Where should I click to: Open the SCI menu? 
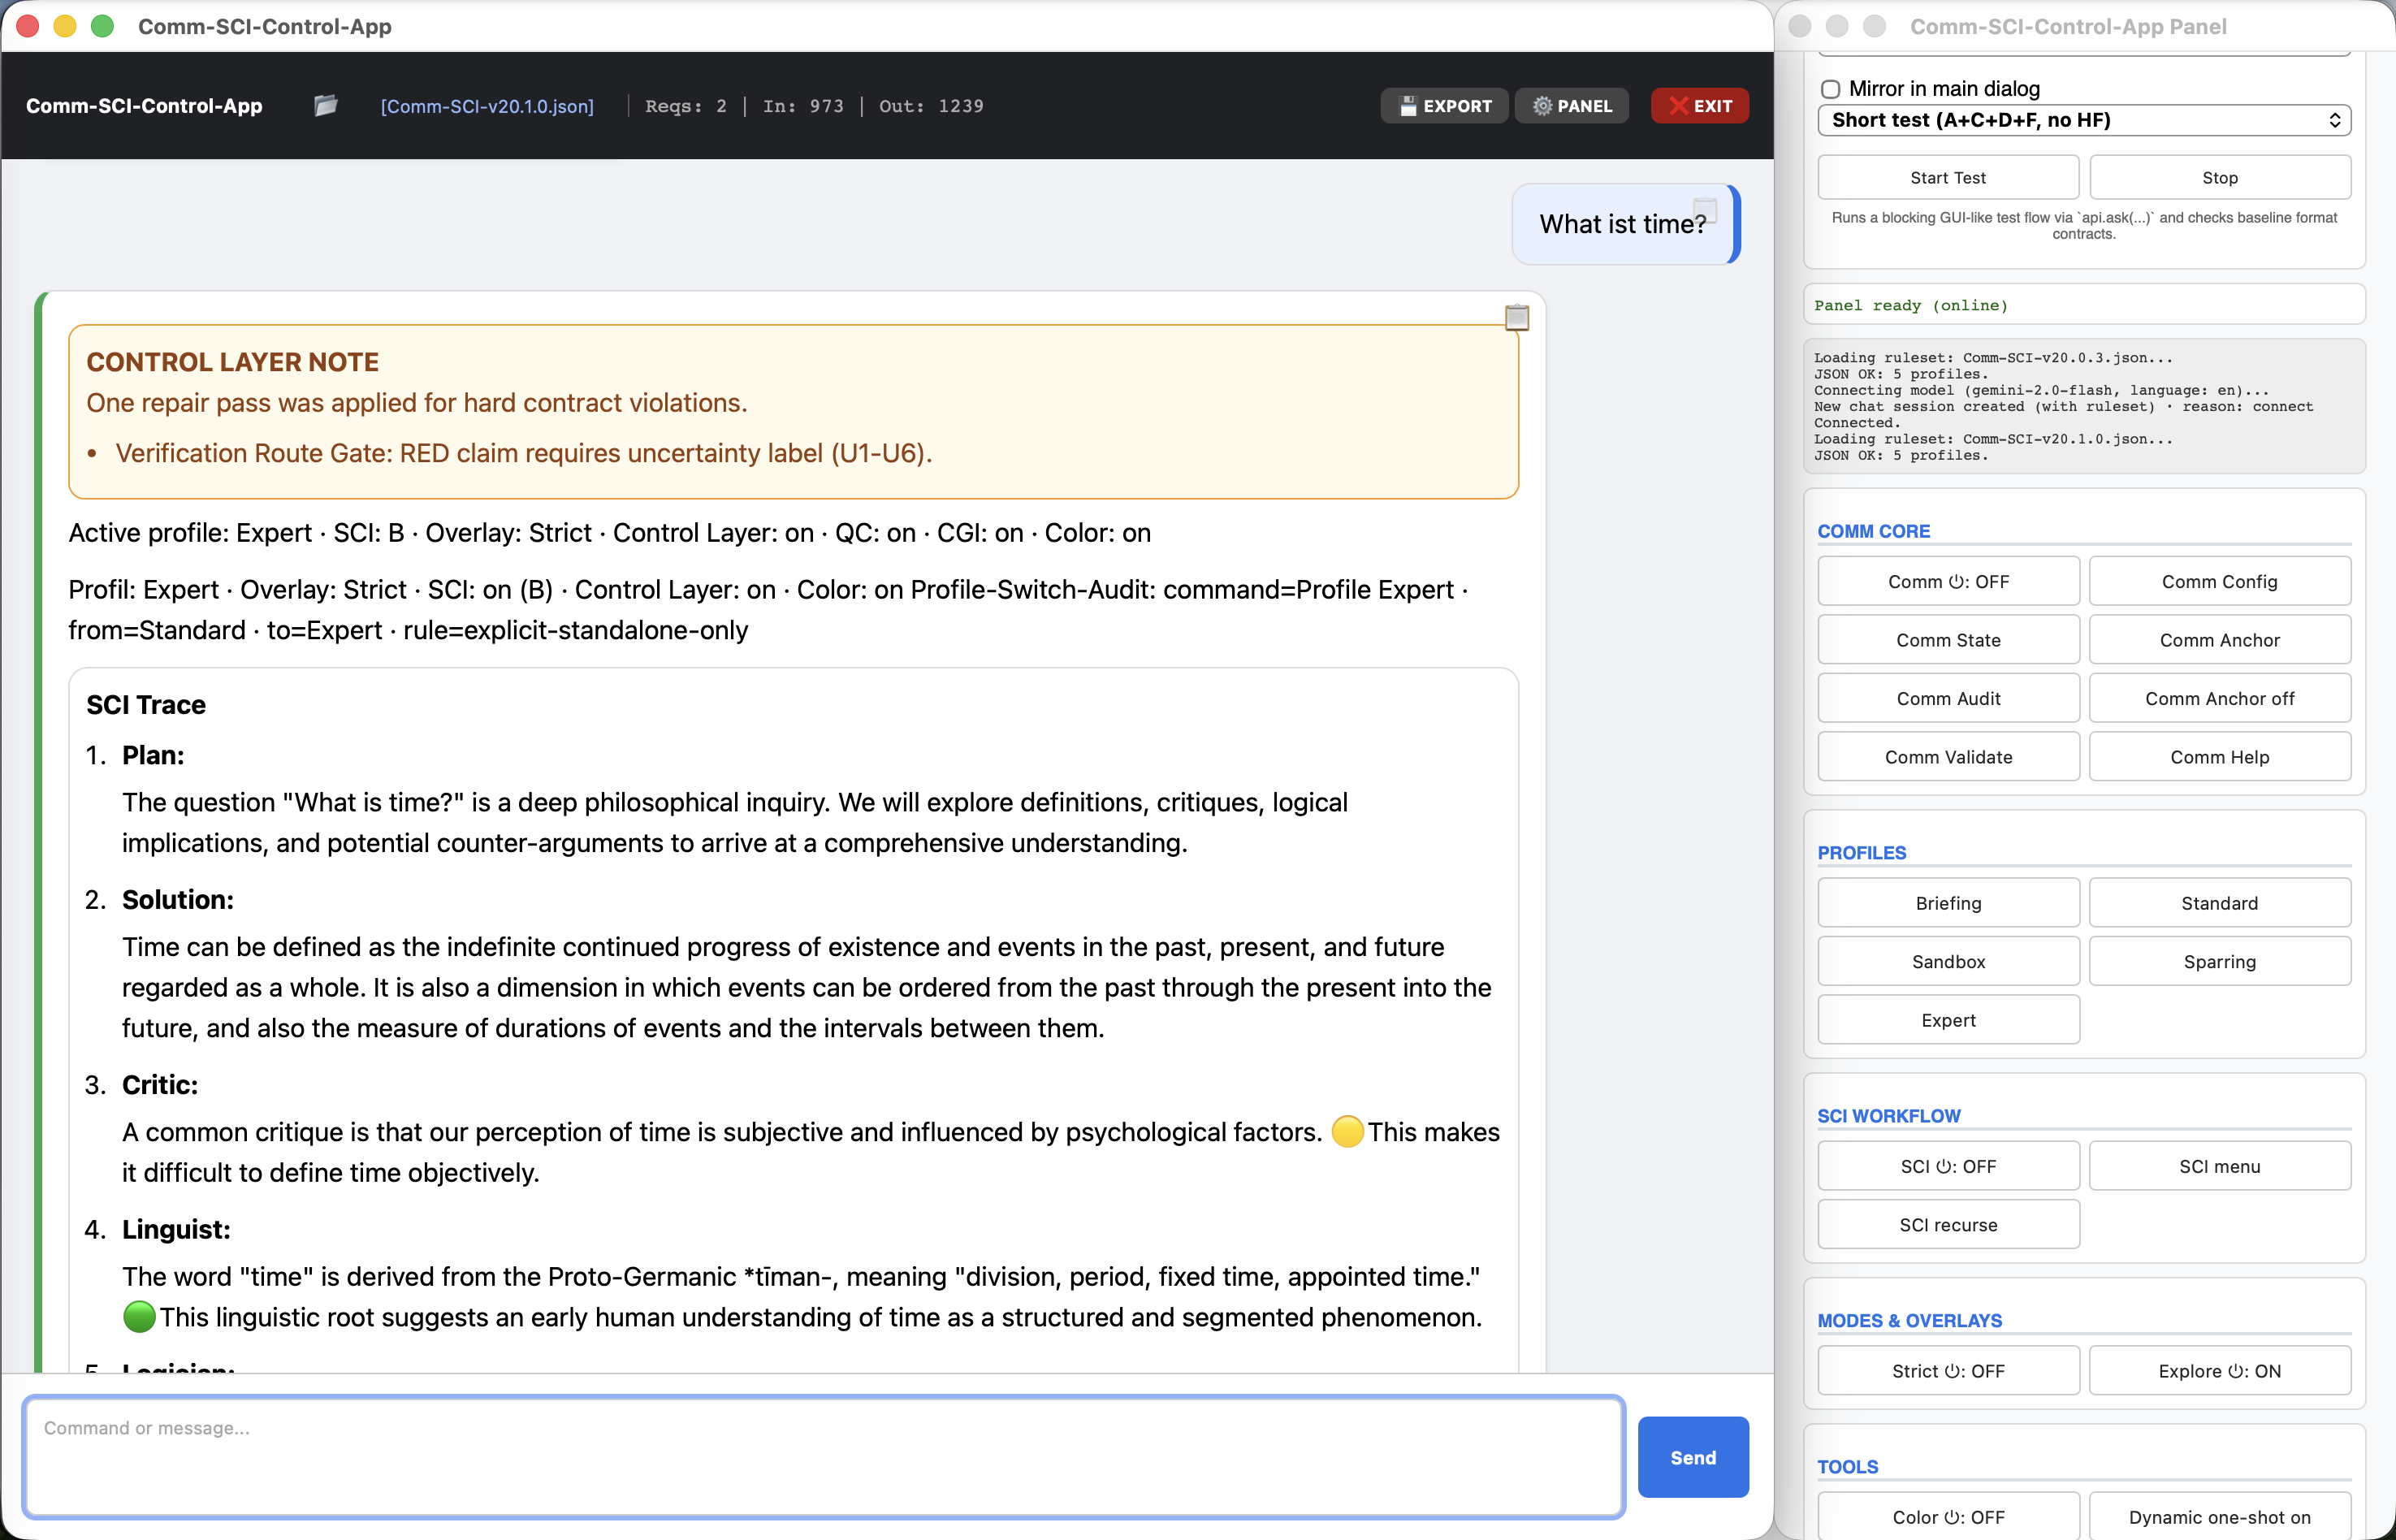click(x=2219, y=1165)
